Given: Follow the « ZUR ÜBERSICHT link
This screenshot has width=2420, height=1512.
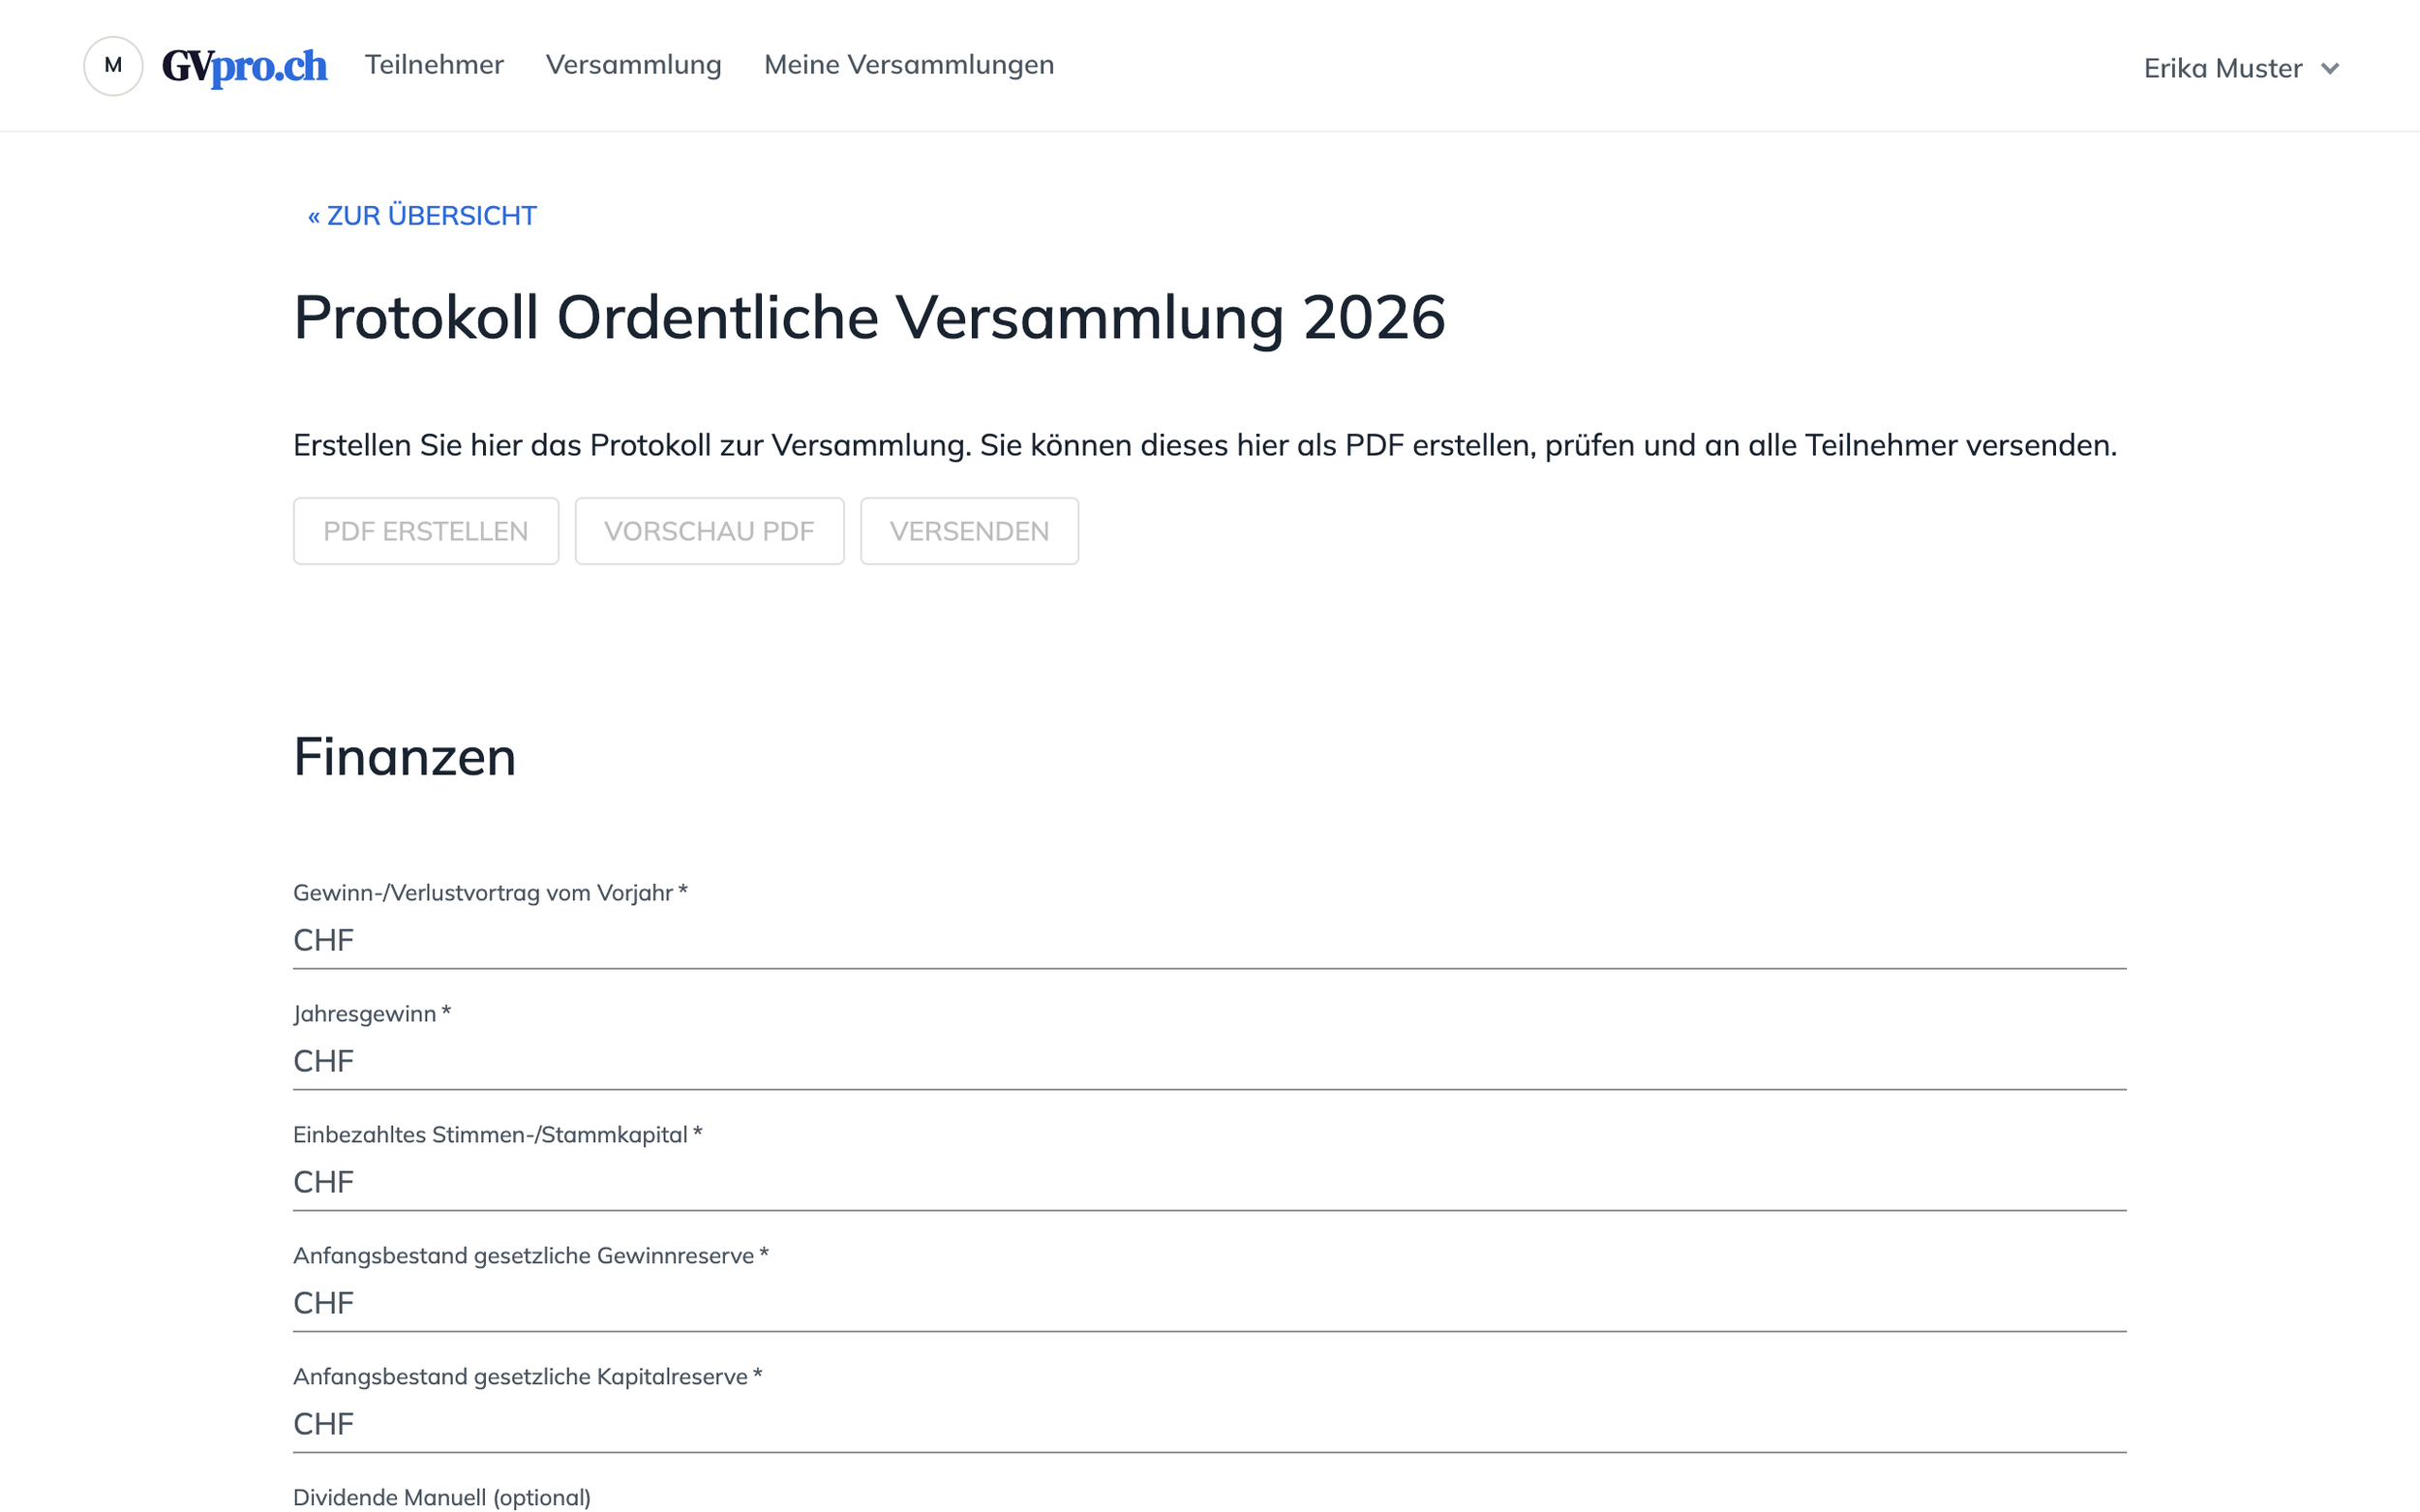Looking at the screenshot, I should [x=422, y=216].
